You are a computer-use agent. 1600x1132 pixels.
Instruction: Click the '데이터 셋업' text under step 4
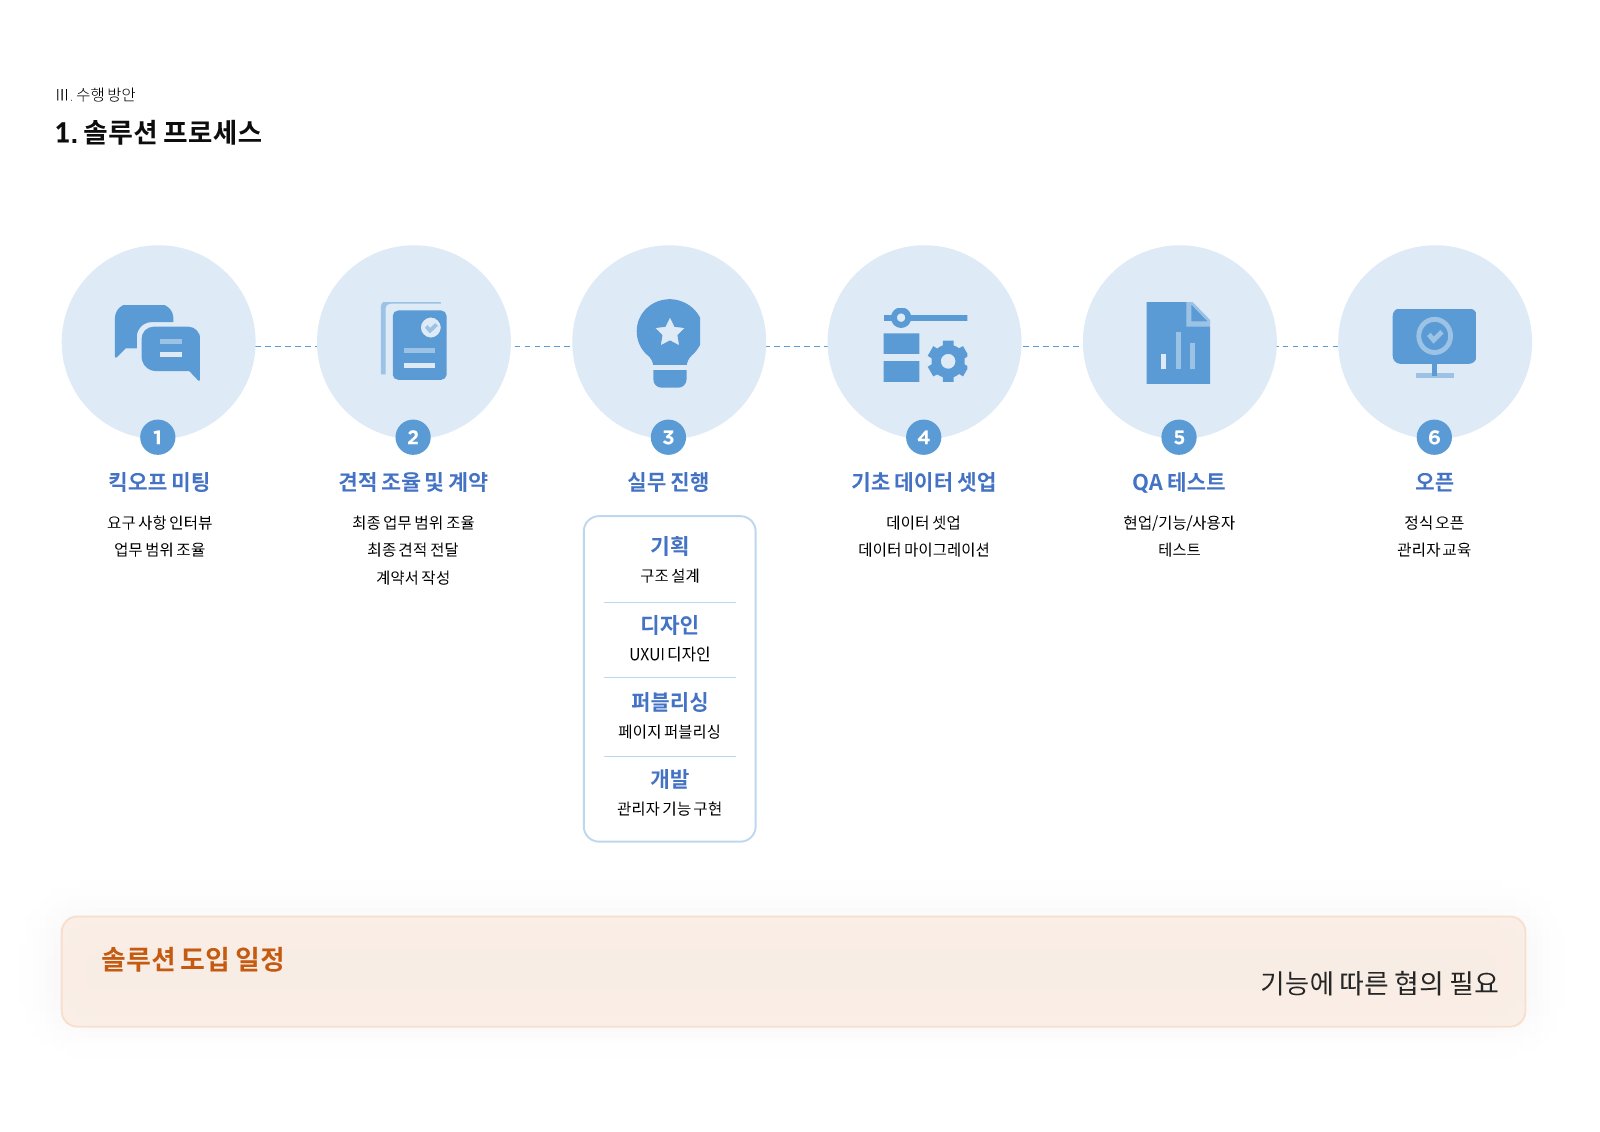923,523
